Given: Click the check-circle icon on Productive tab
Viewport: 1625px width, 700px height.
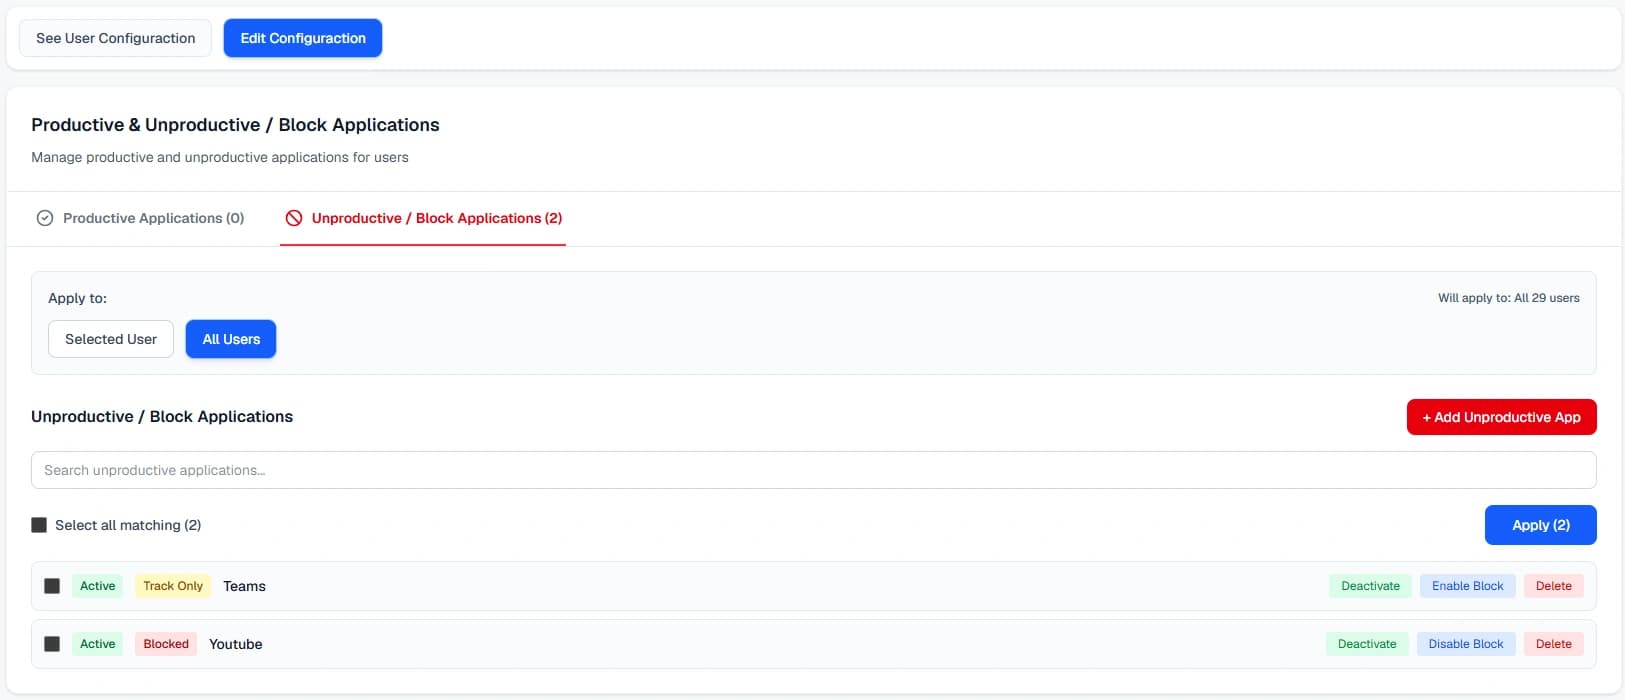Looking at the screenshot, I should (45, 218).
